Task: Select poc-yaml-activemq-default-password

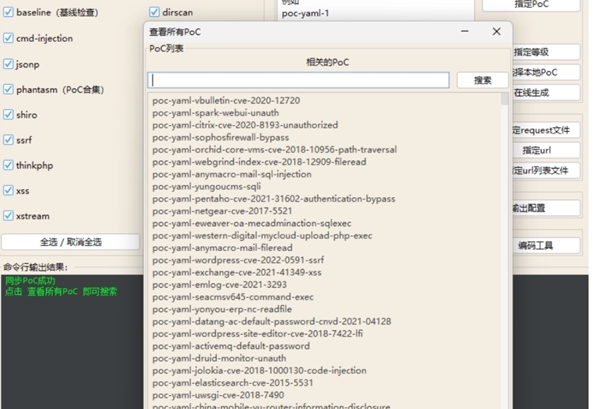Action: (x=231, y=345)
